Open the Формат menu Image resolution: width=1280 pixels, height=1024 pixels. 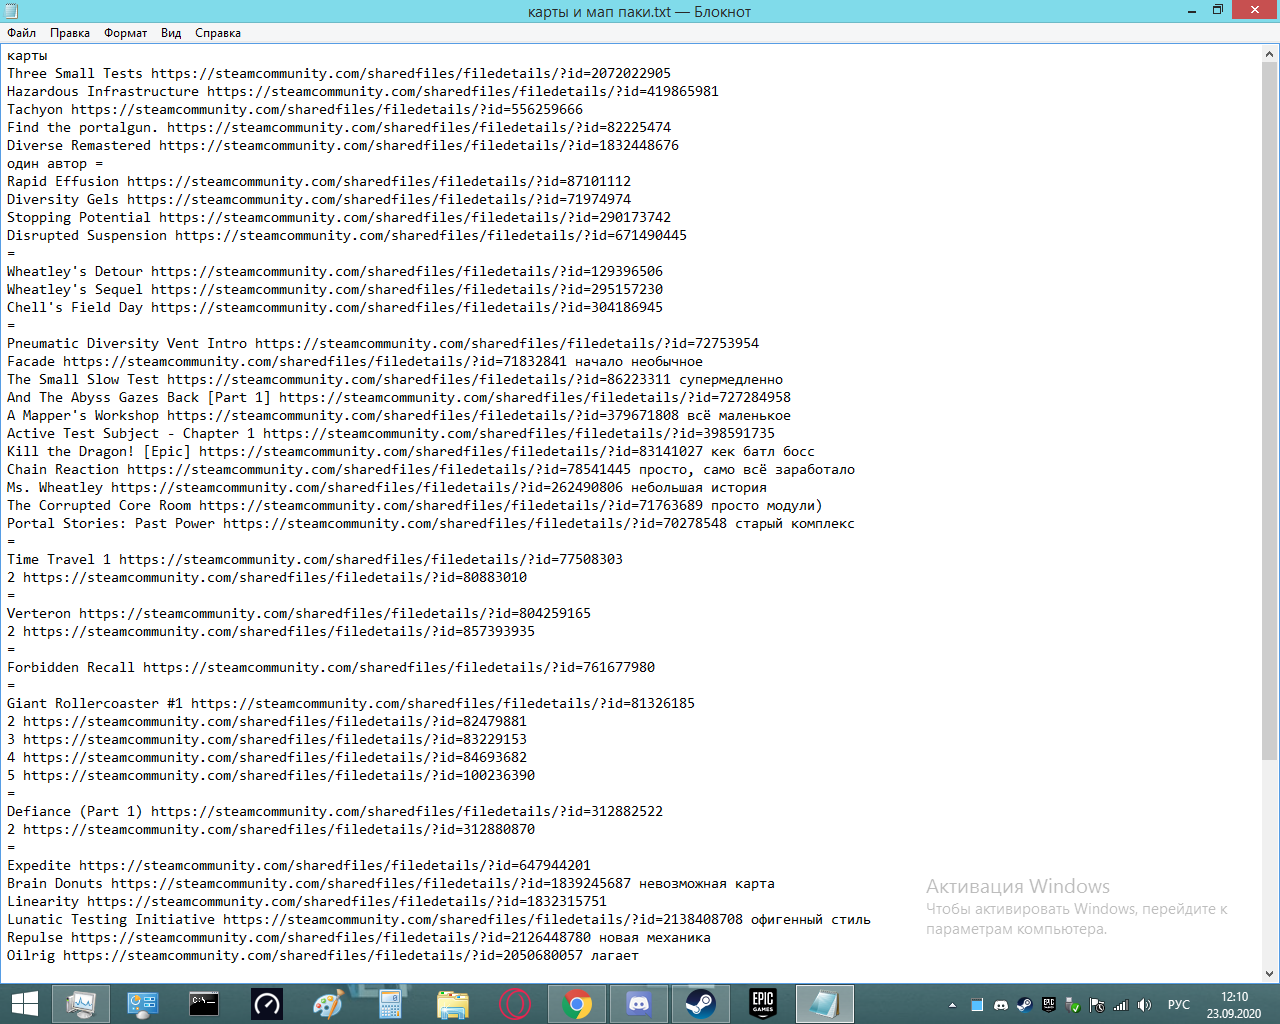click(126, 33)
